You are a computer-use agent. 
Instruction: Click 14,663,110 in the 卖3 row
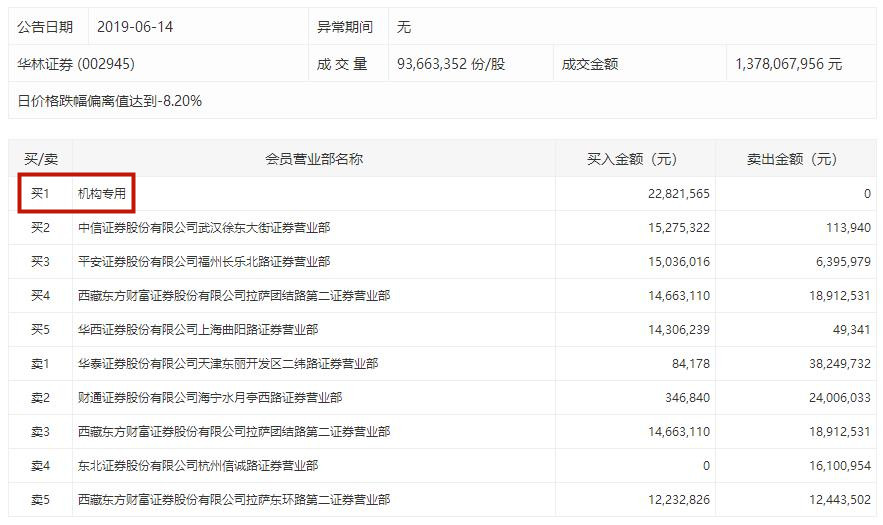[679, 431]
